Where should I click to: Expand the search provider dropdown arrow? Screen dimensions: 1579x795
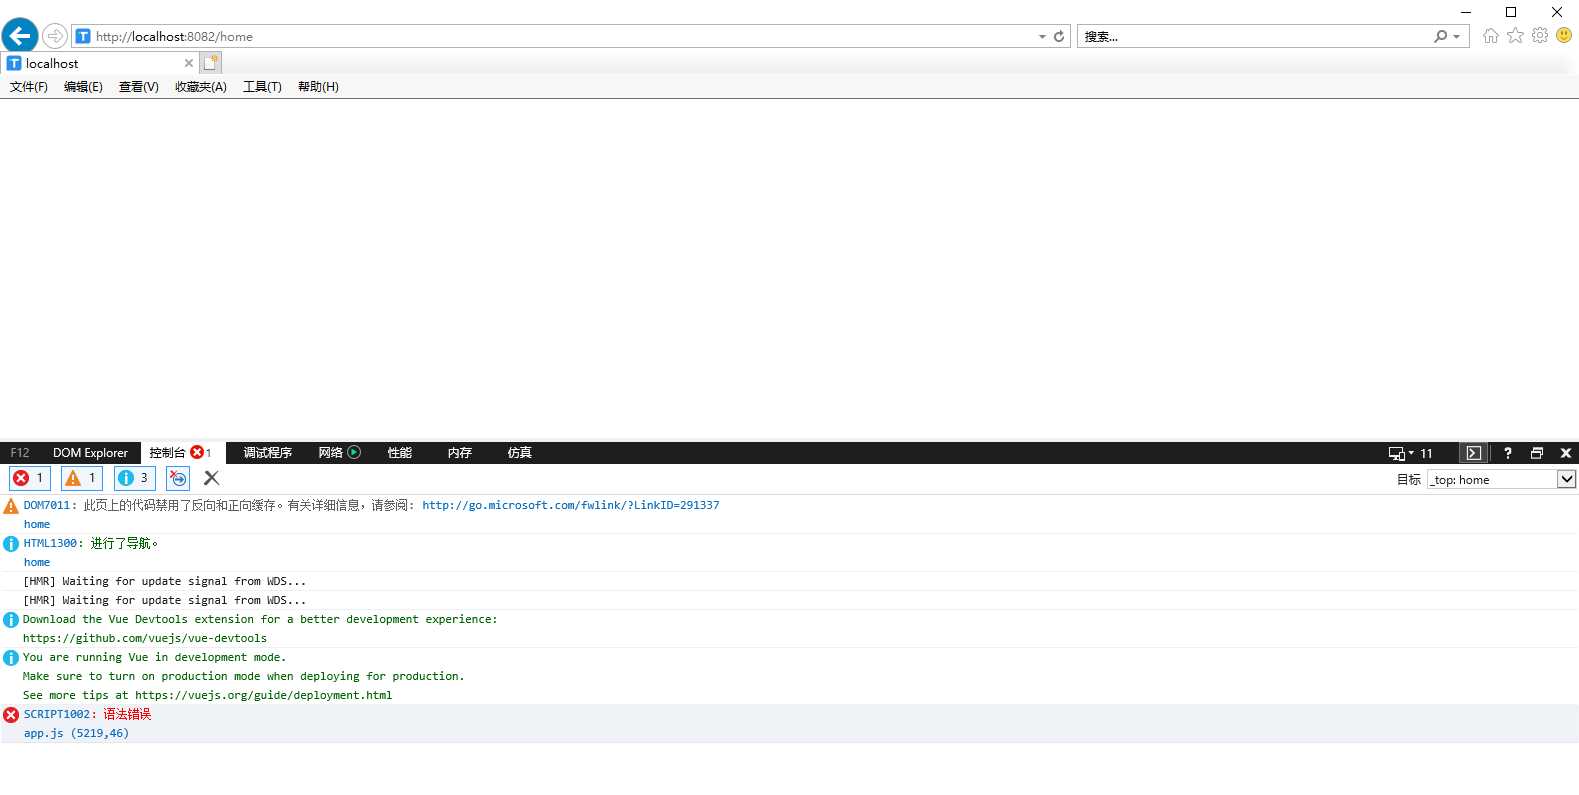(1456, 36)
